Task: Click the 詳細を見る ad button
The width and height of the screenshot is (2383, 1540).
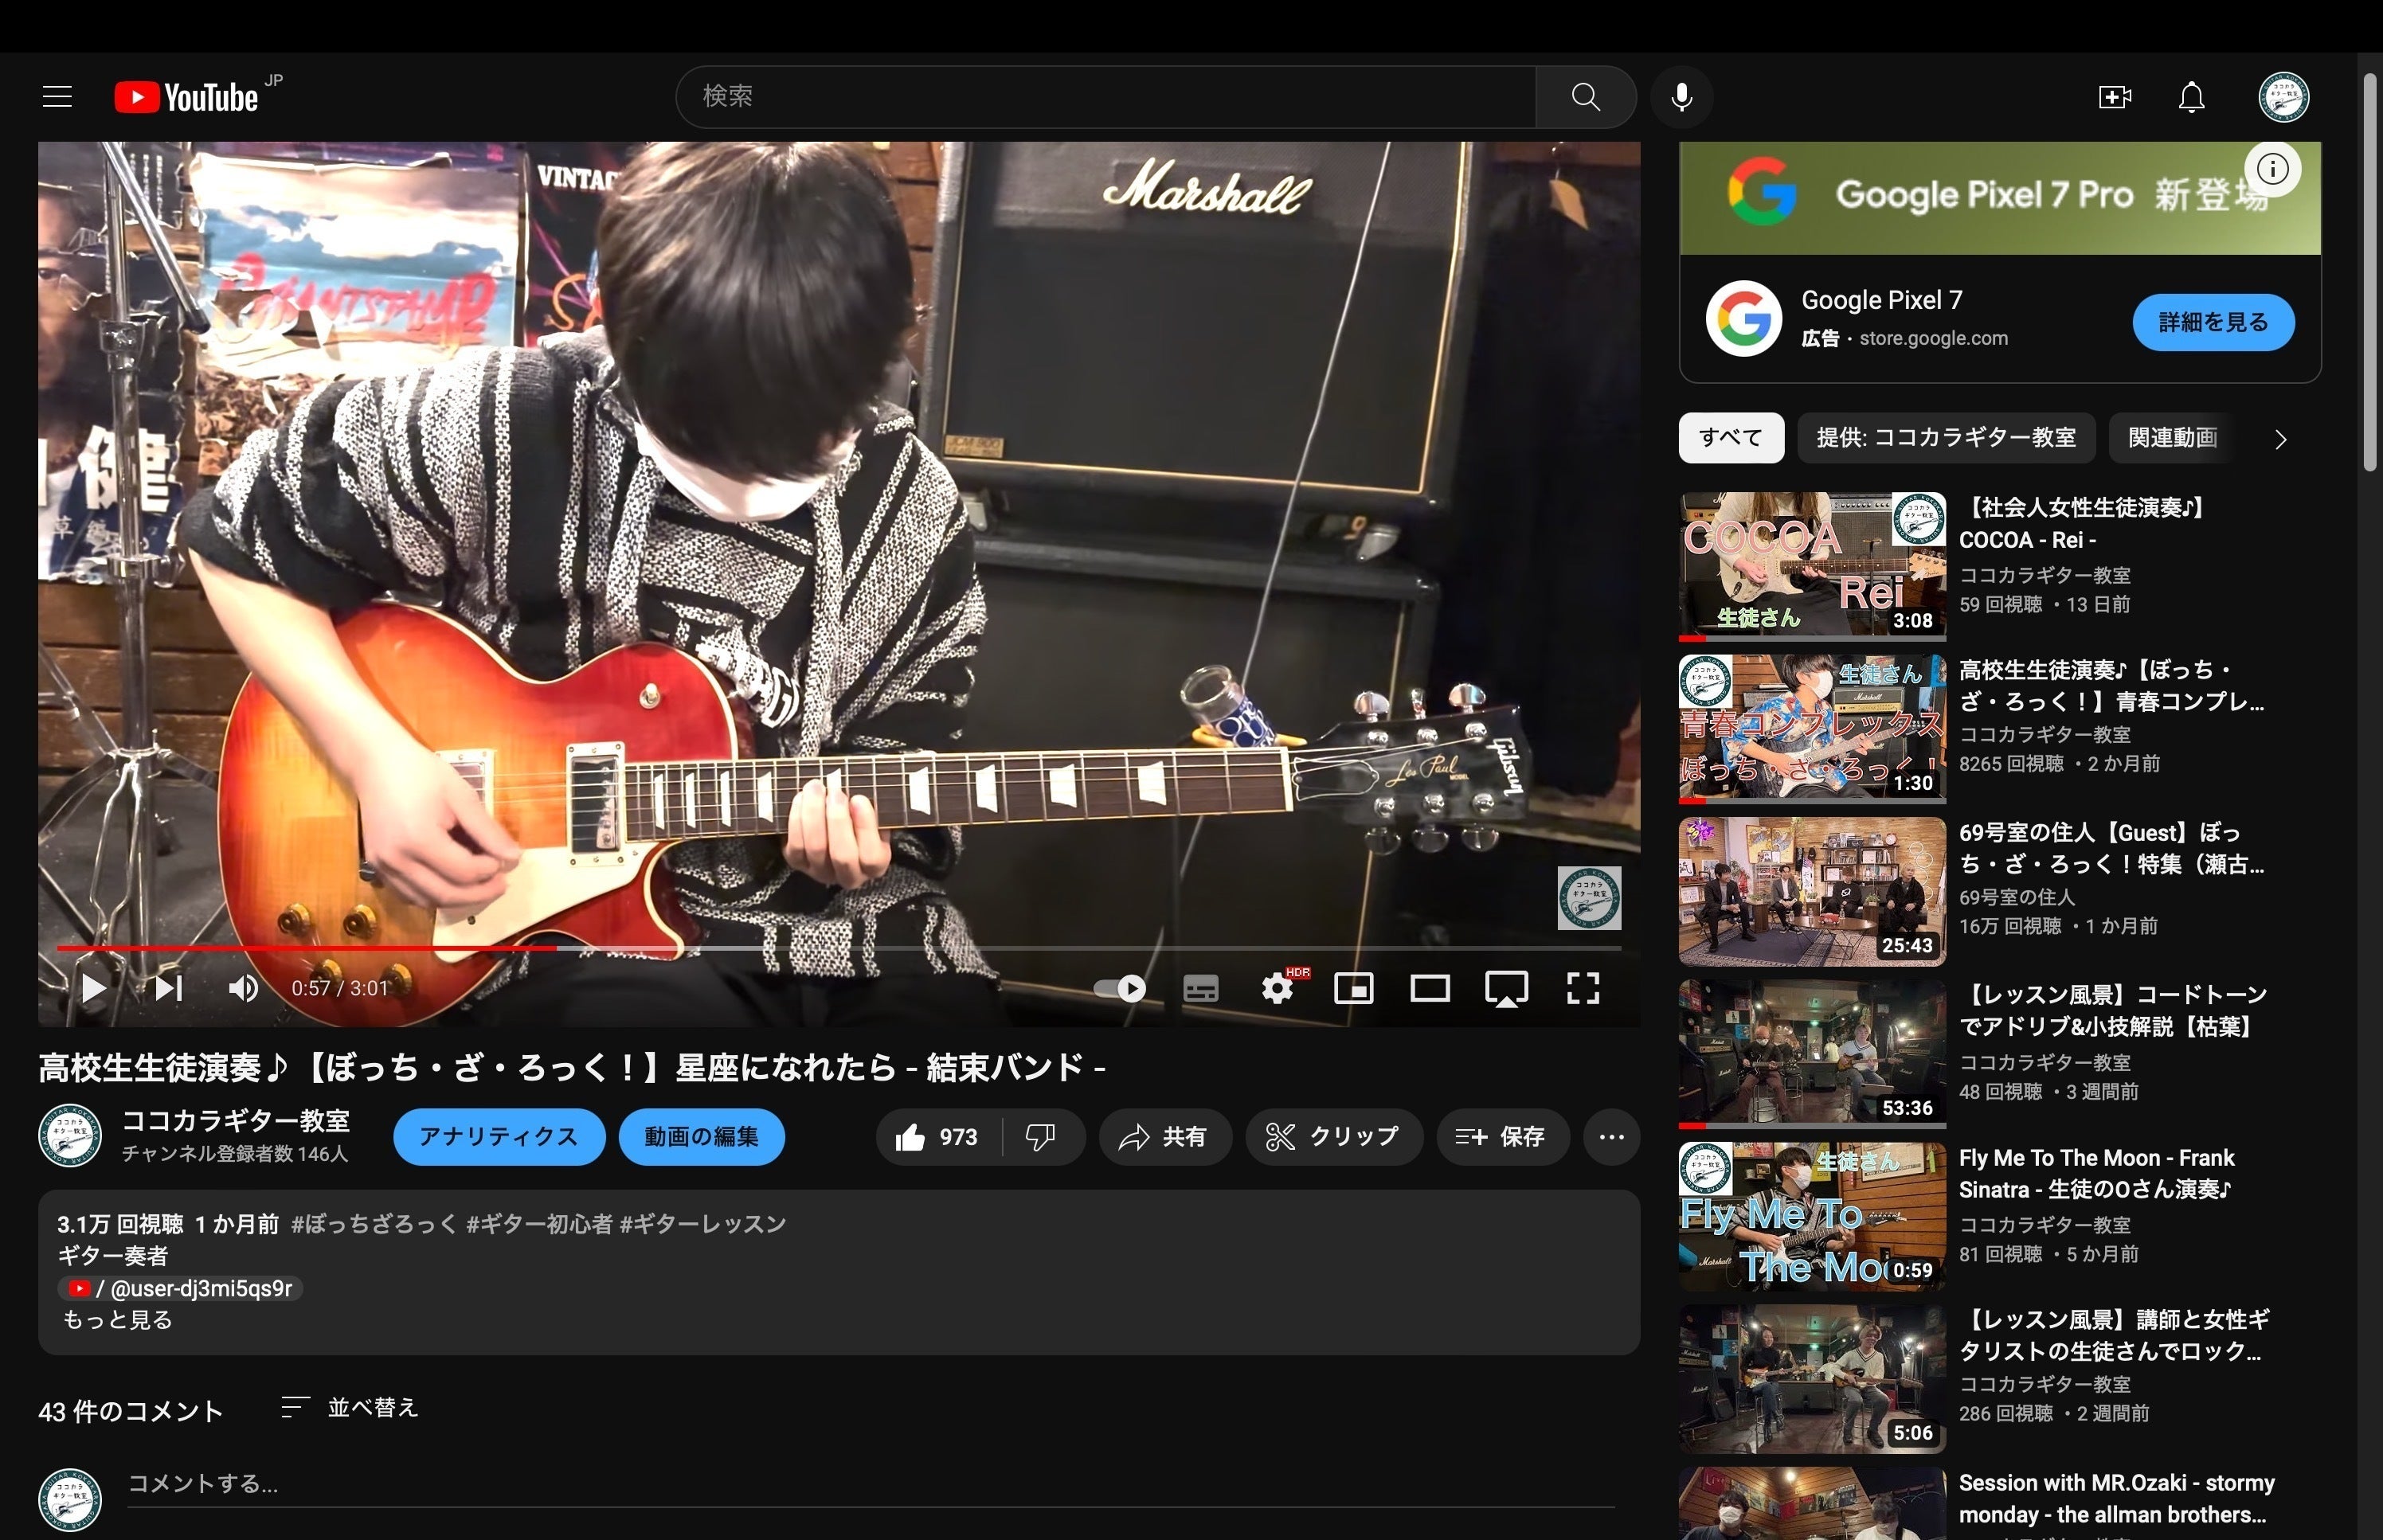Action: tap(2213, 322)
